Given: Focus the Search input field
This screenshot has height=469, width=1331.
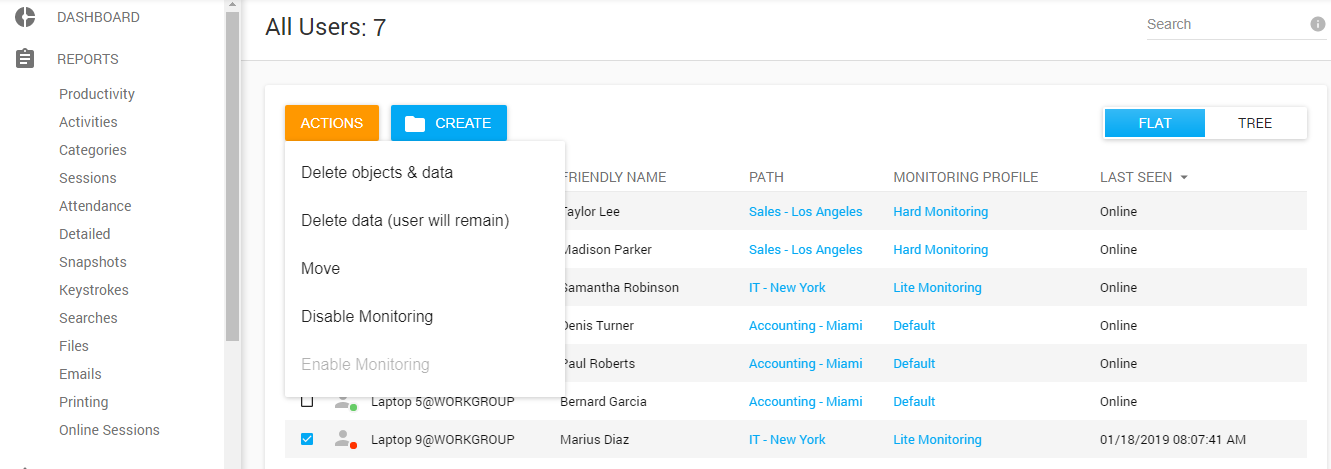Looking at the screenshot, I should pyautogui.click(x=1225, y=24).
